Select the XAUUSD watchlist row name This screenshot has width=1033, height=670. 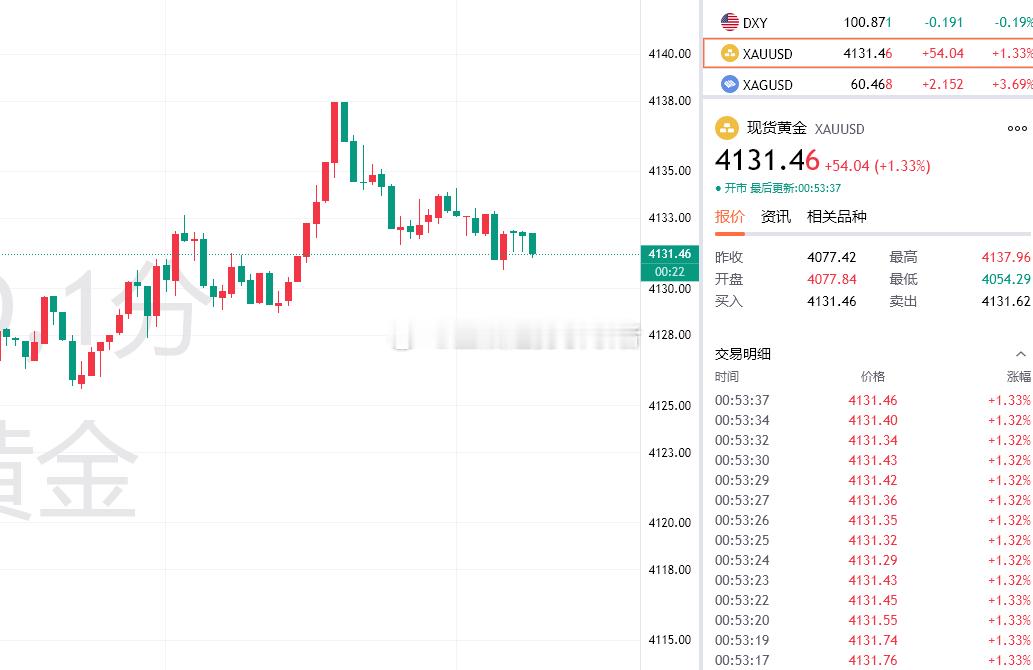pos(768,54)
